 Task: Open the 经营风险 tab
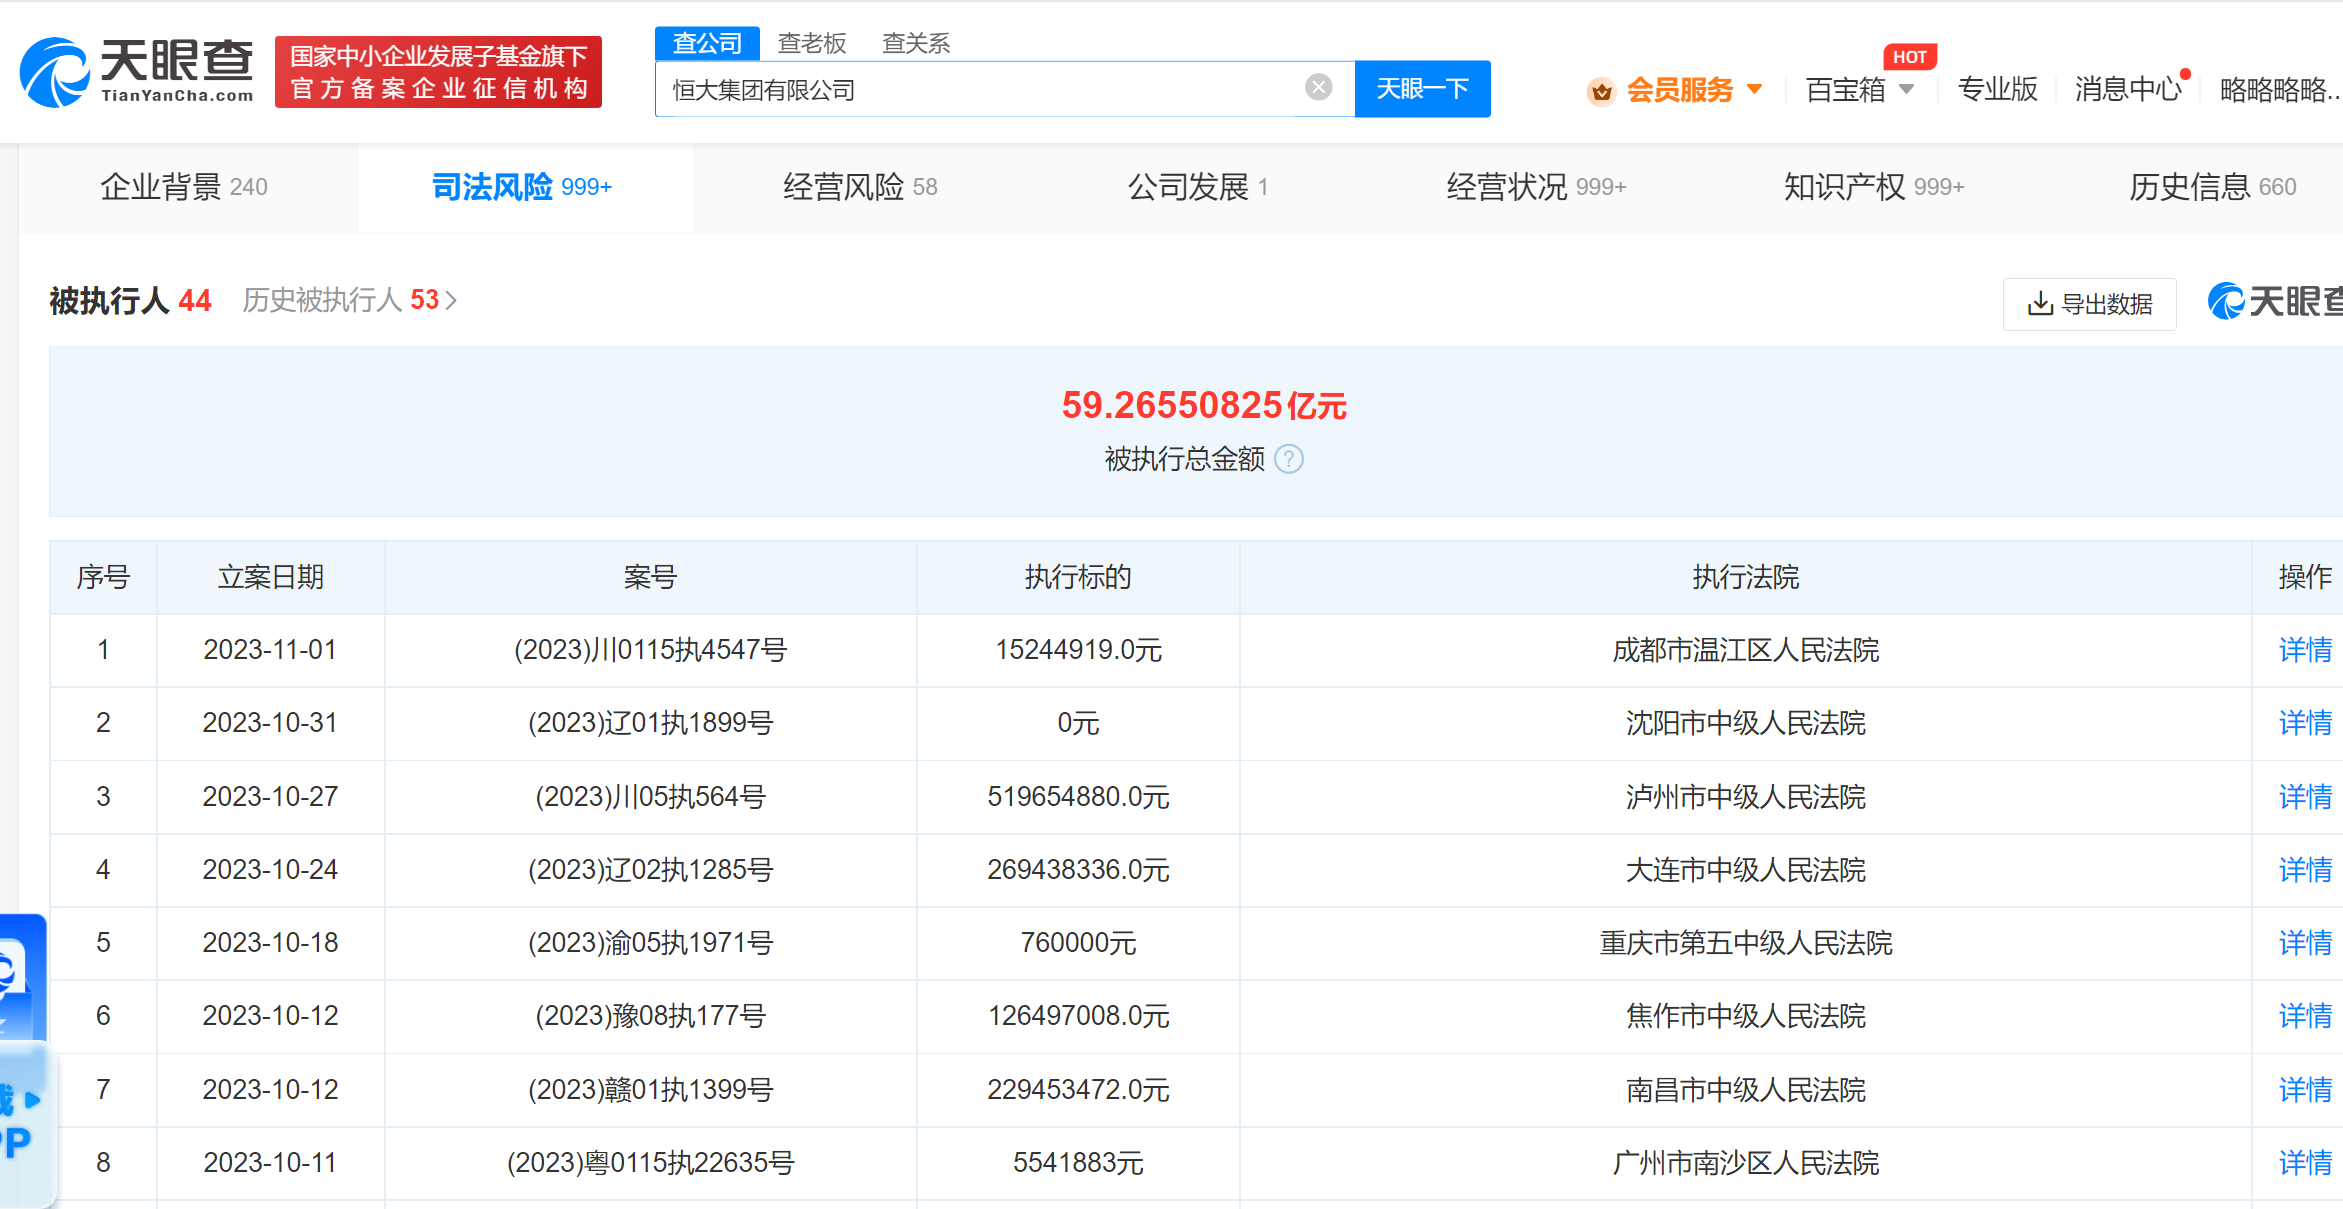click(860, 187)
